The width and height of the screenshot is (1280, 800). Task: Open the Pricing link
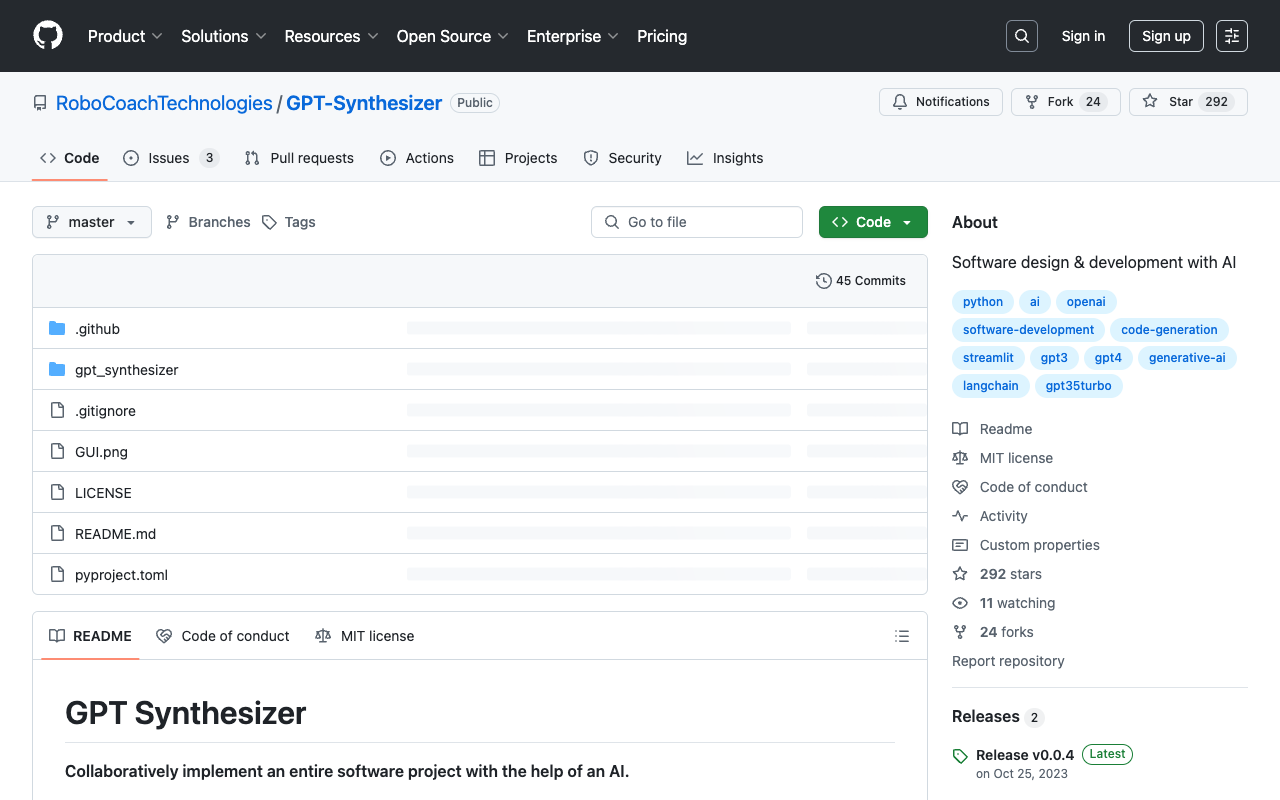coord(662,36)
